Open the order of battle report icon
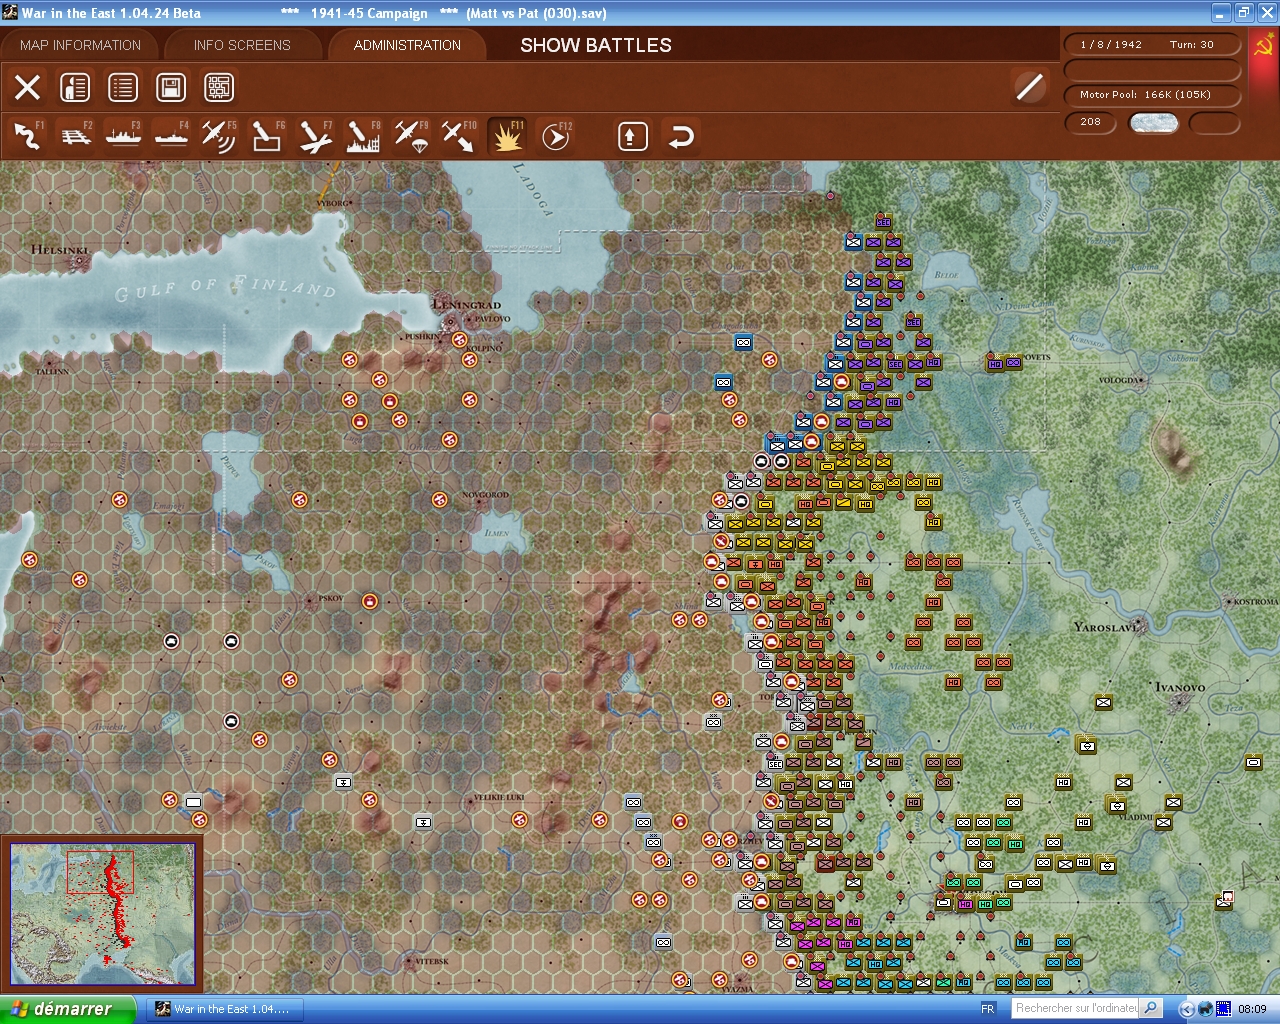 [75, 87]
